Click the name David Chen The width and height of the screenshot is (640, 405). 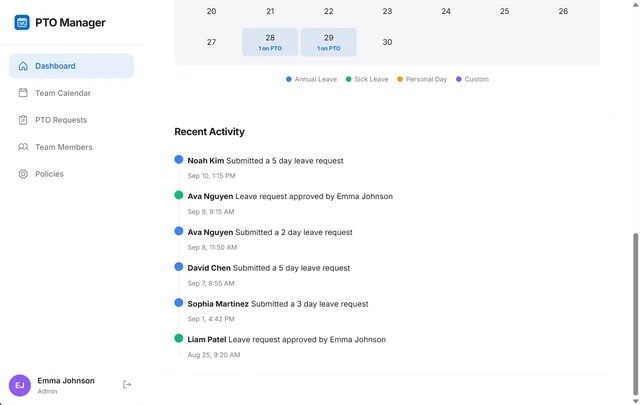[209, 268]
